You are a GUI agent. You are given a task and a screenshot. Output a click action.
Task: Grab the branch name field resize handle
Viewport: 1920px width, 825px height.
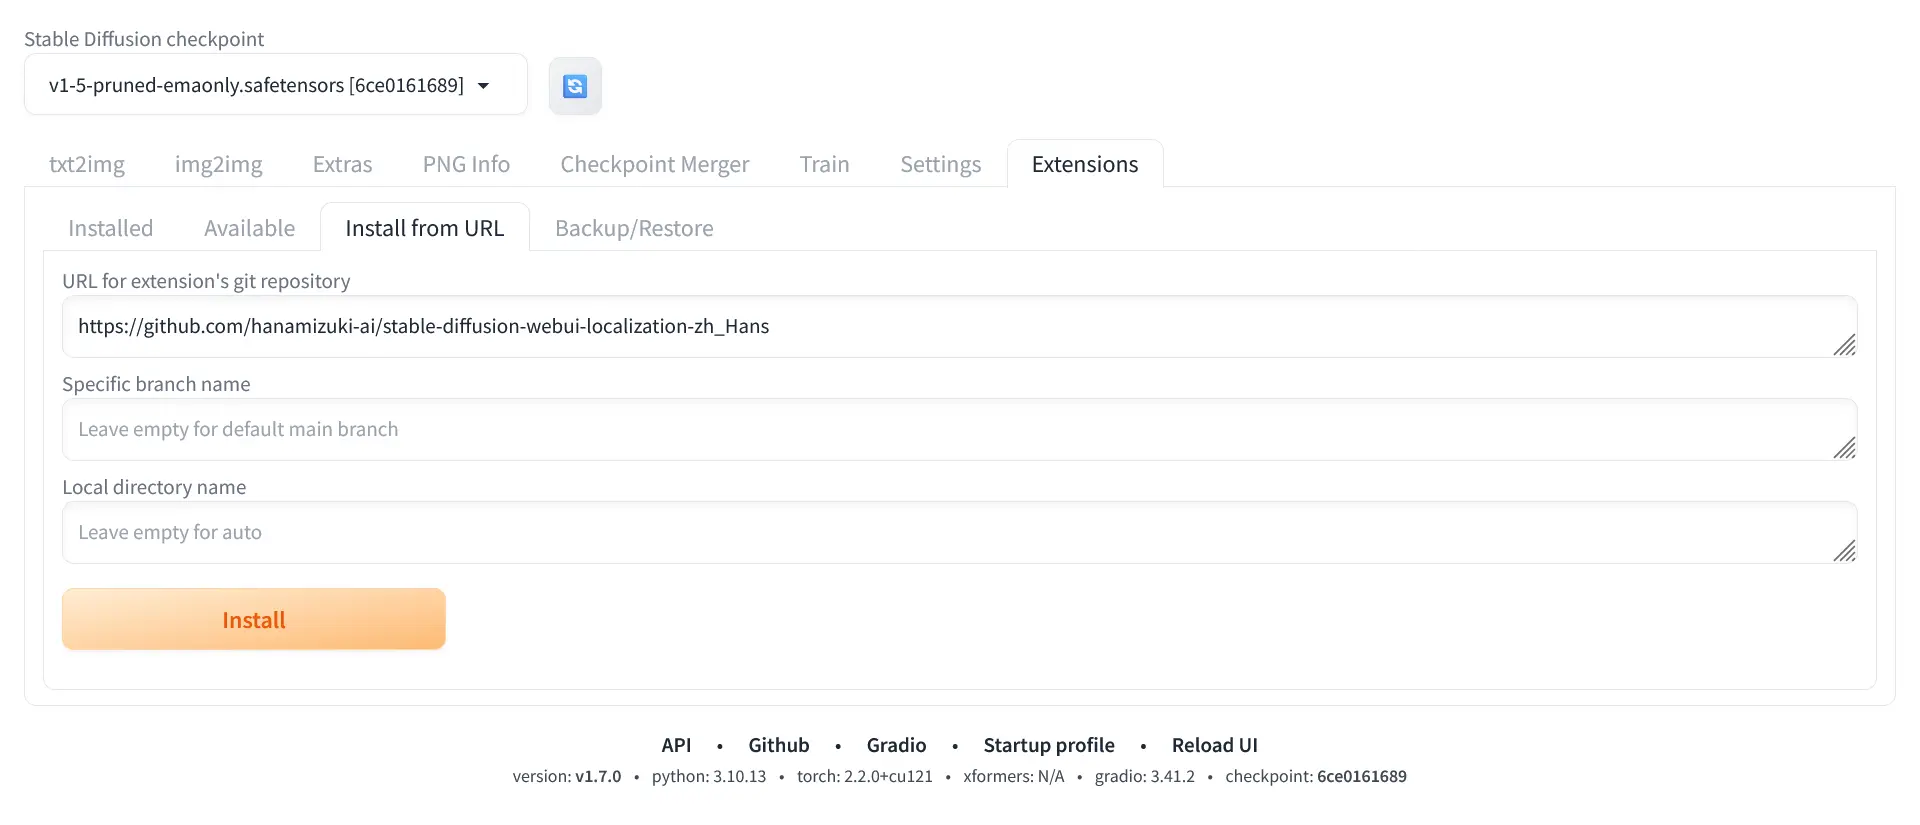(1845, 448)
